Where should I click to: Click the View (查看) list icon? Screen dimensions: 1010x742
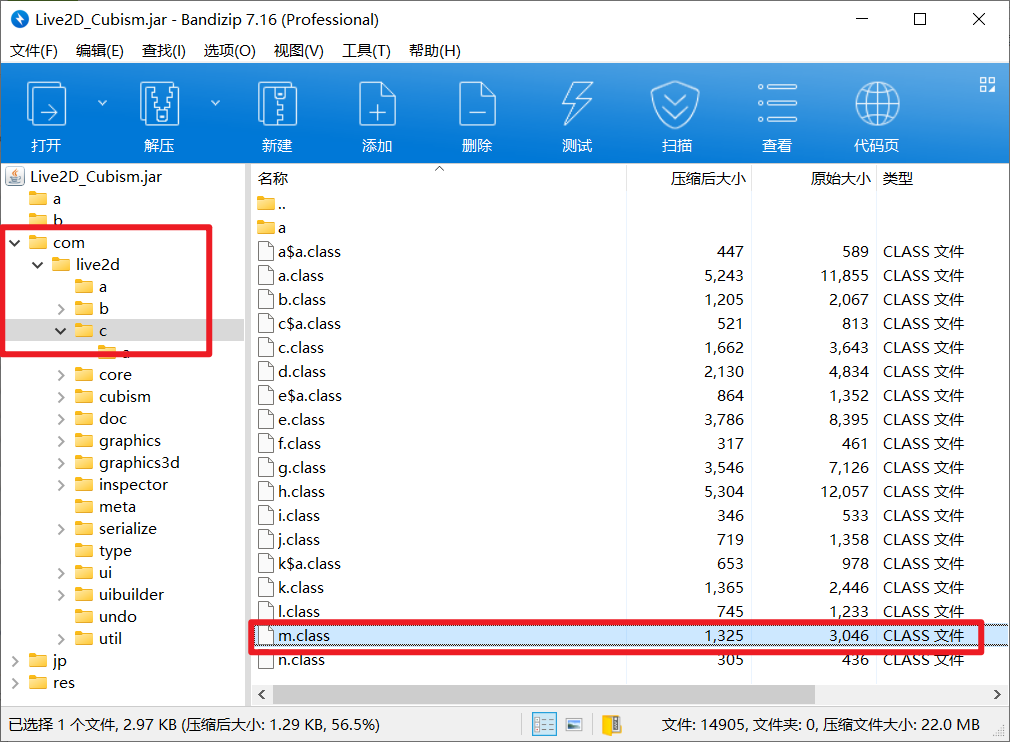pos(777,104)
